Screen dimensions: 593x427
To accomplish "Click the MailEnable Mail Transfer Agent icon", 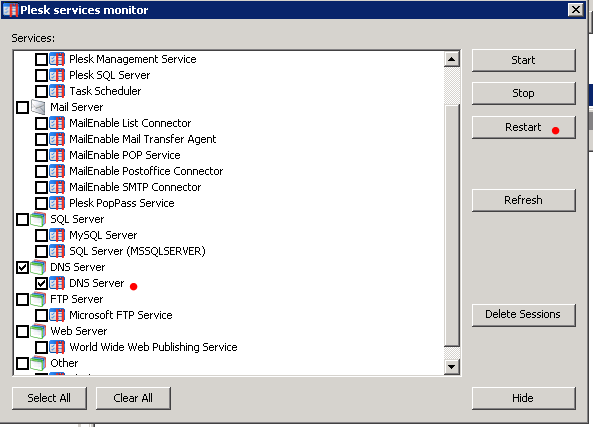I will 57,139.
